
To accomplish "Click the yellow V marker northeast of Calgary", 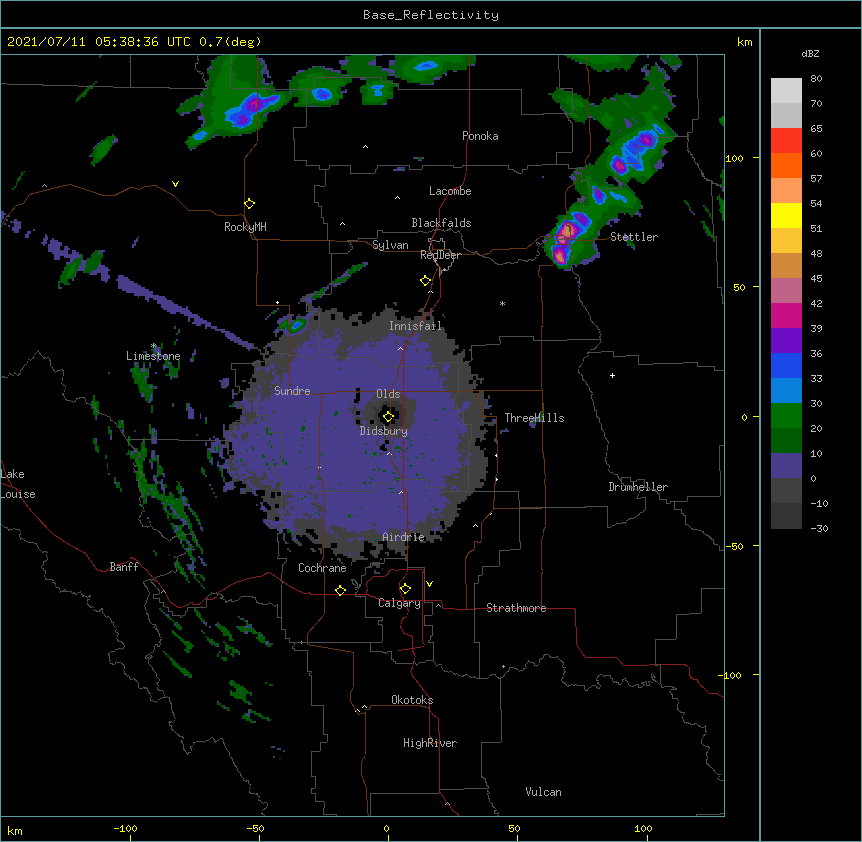I will click(429, 584).
